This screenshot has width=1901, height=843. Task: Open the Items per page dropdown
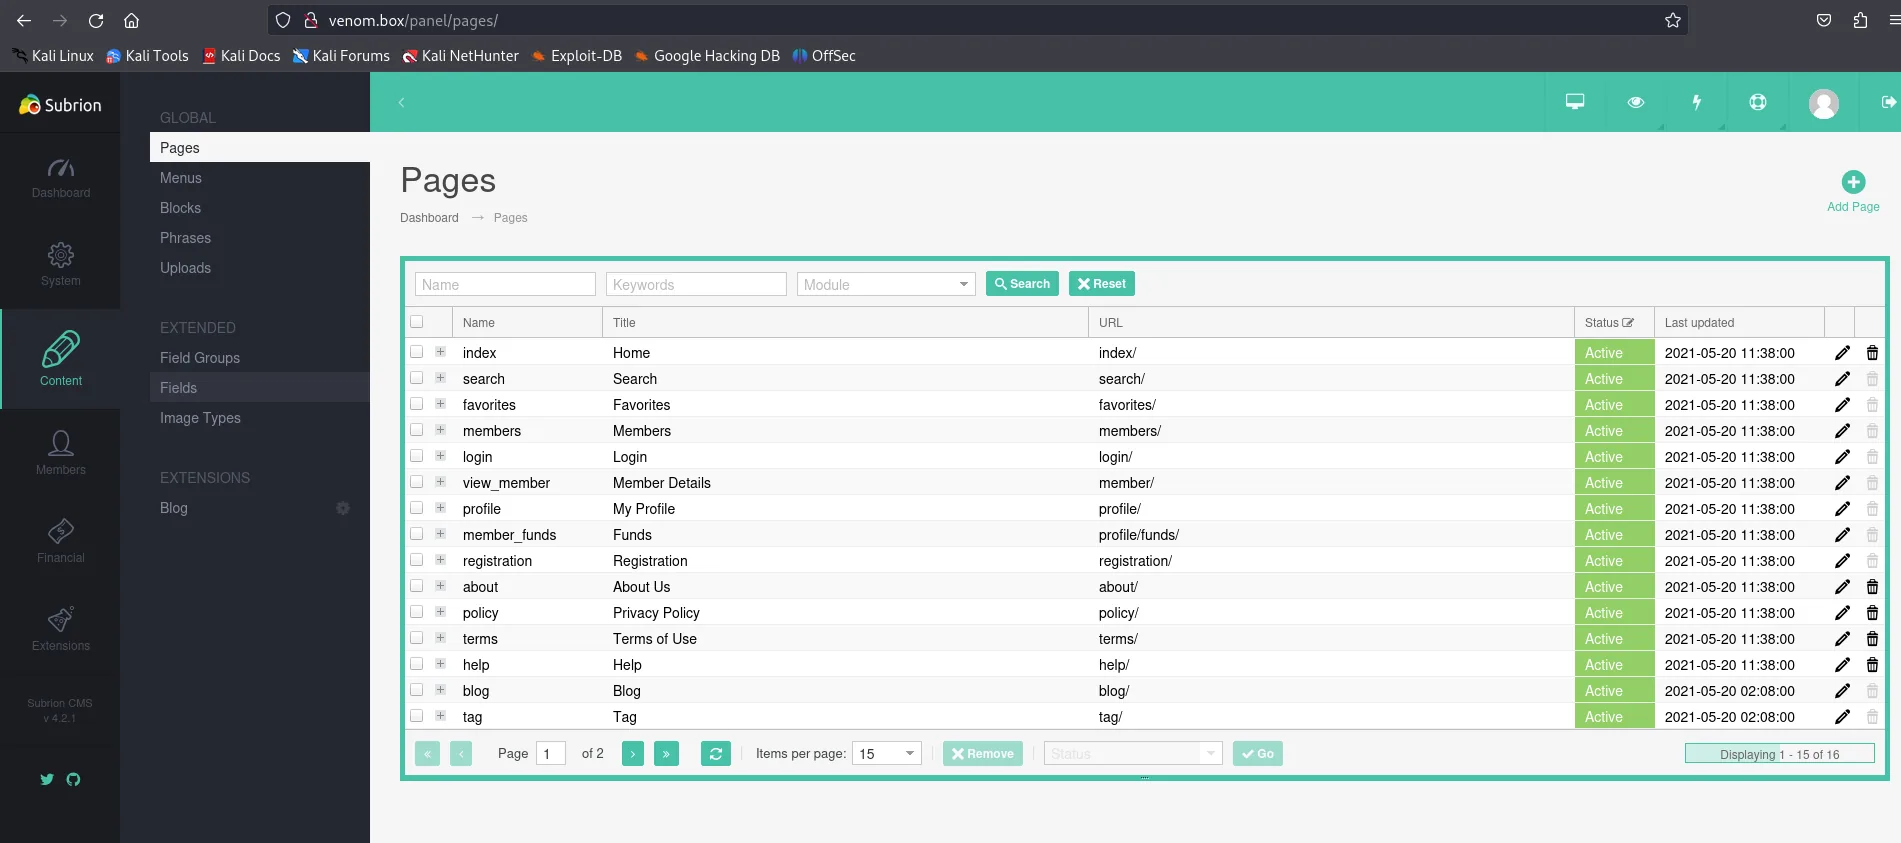pos(887,754)
